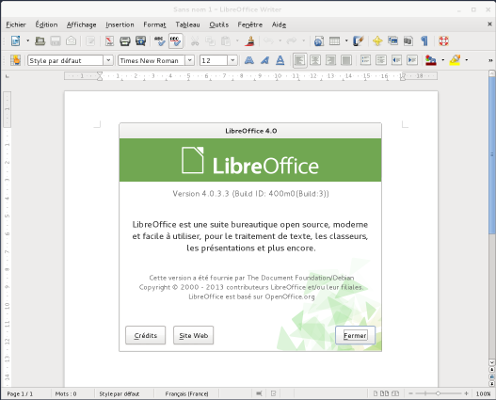Open LibreOffice Help lifebuoy icon
This screenshot has height=400, width=496.
click(444, 41)
